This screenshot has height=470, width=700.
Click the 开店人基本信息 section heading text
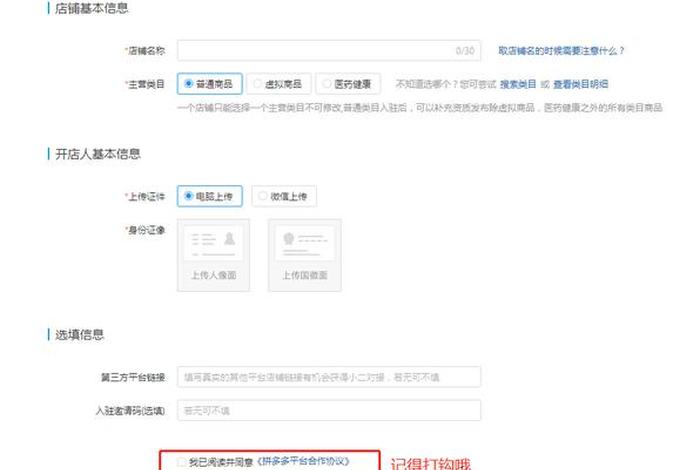click(x=98, y=154)
